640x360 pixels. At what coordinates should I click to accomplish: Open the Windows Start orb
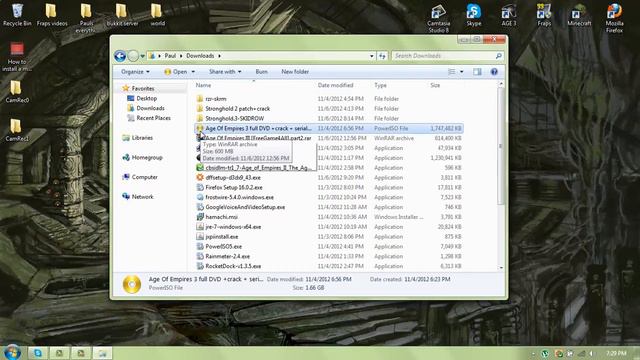point(12,352)
